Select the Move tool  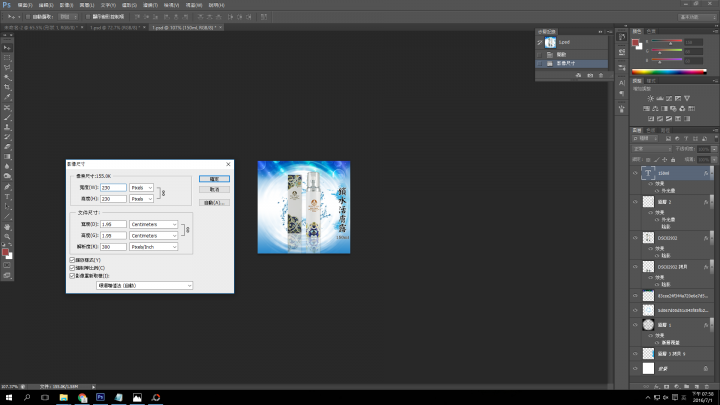point(7,48)
